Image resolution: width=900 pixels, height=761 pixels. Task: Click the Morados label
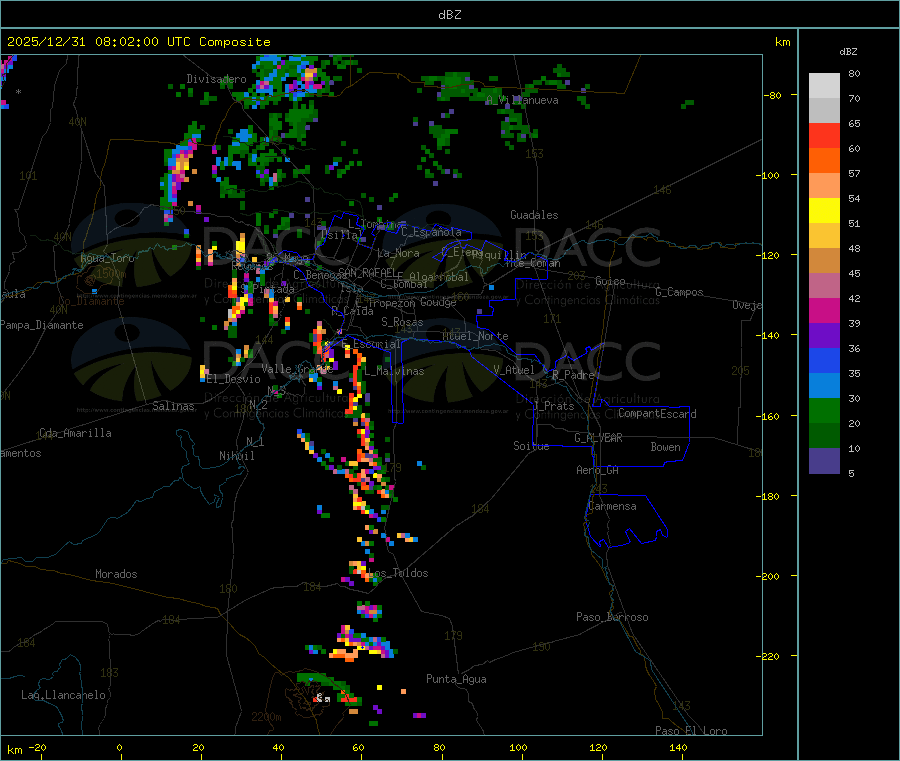point(117,574)
